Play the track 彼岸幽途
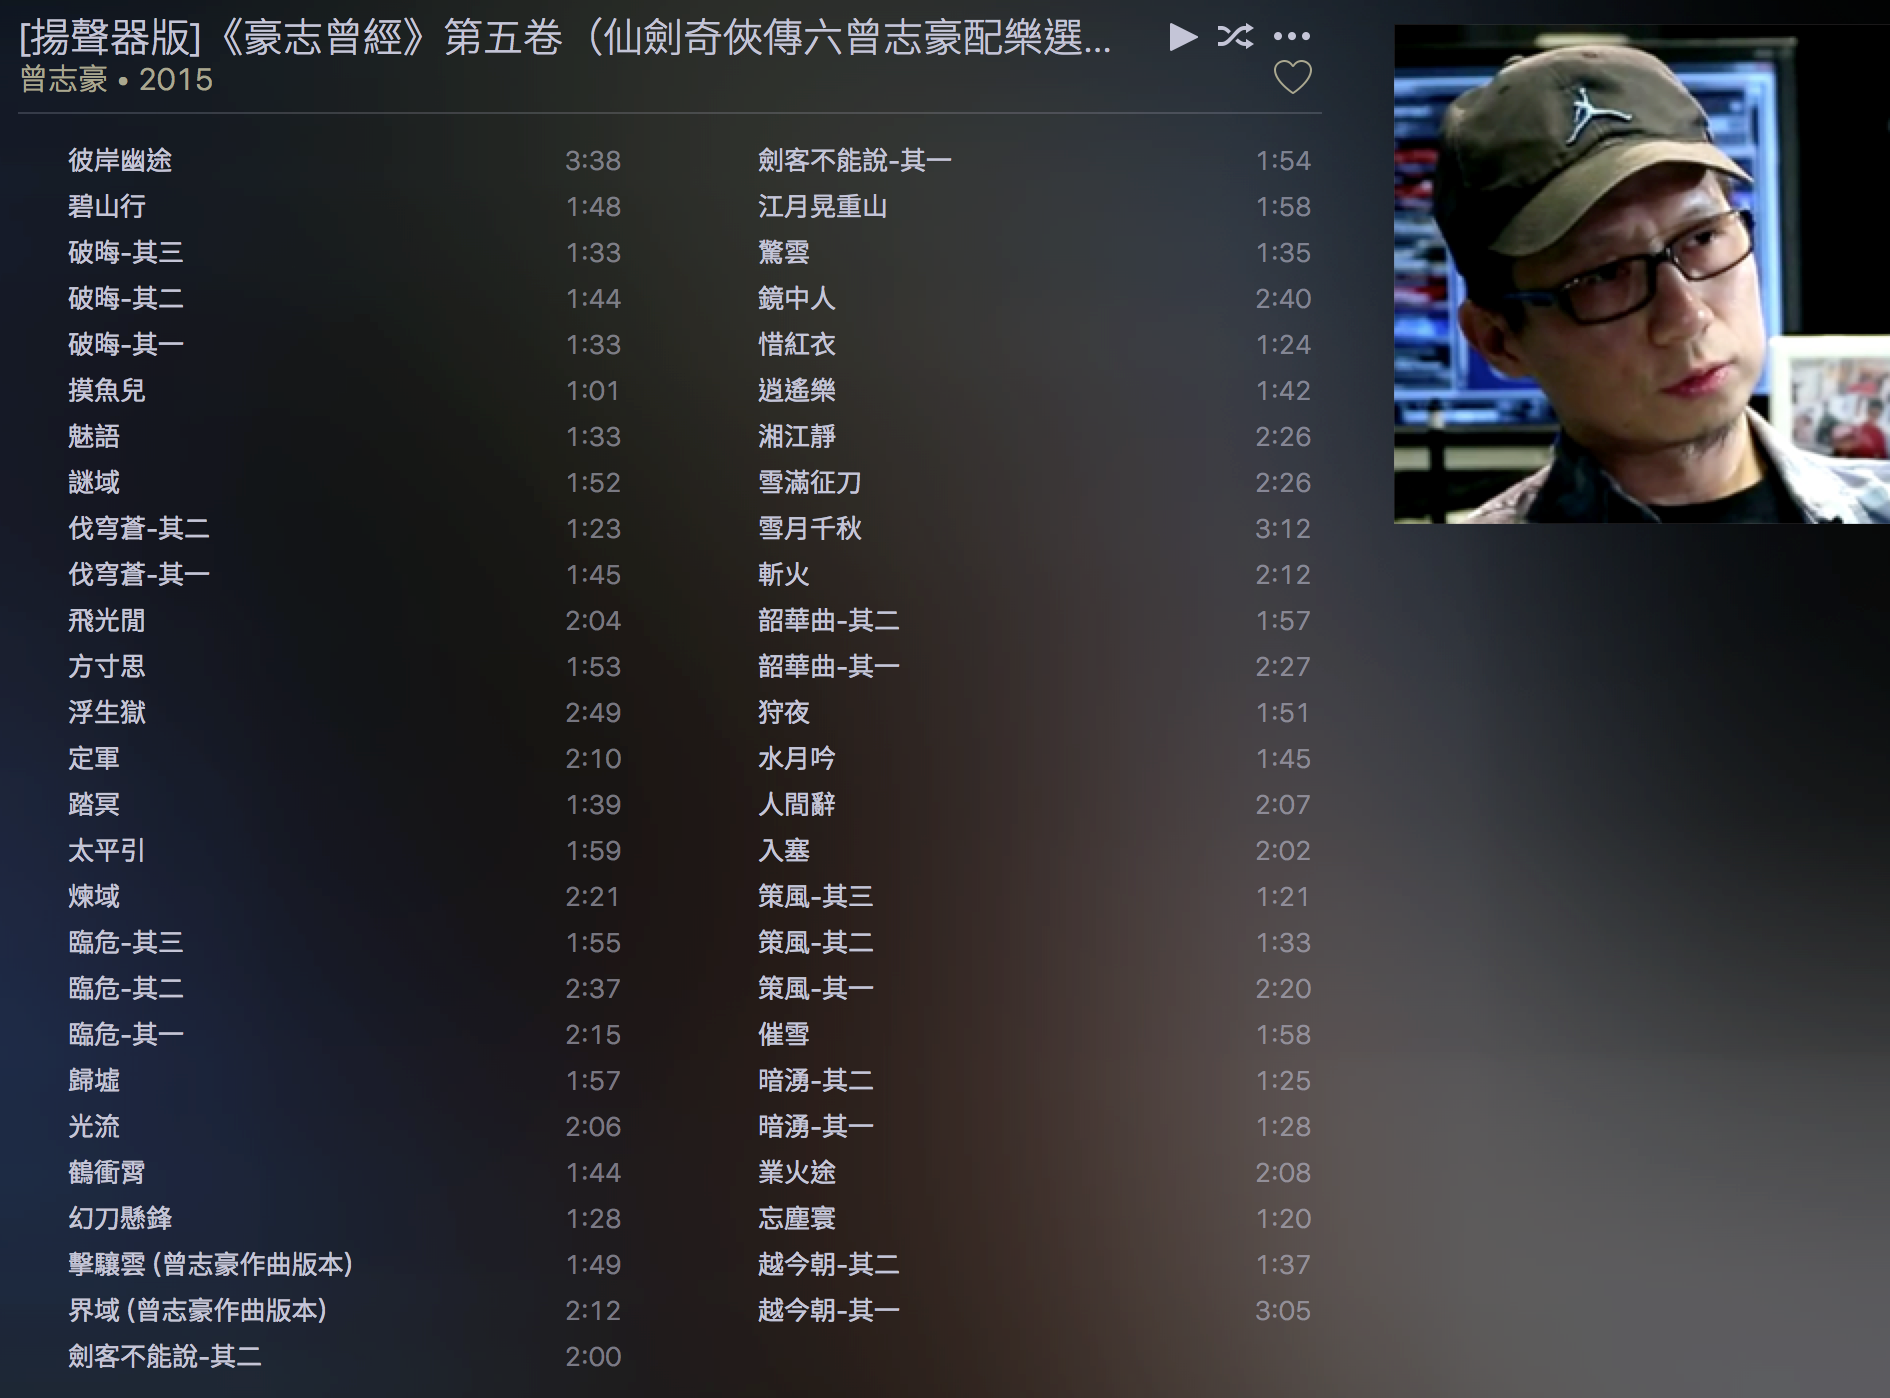The width and height of the screenshot is (1890, 1398). [x=115, y=161]
